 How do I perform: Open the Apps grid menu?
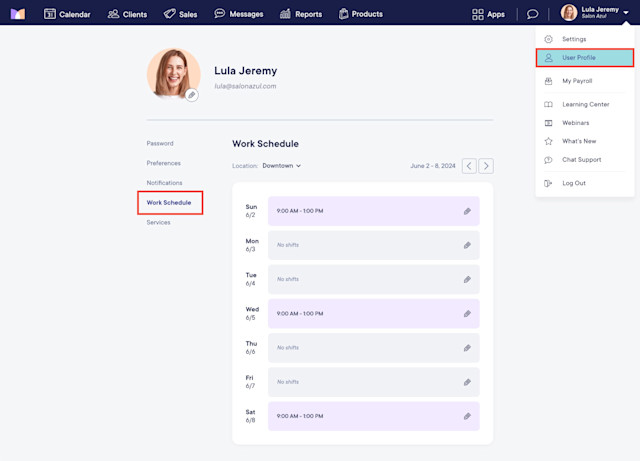(488, 14)
